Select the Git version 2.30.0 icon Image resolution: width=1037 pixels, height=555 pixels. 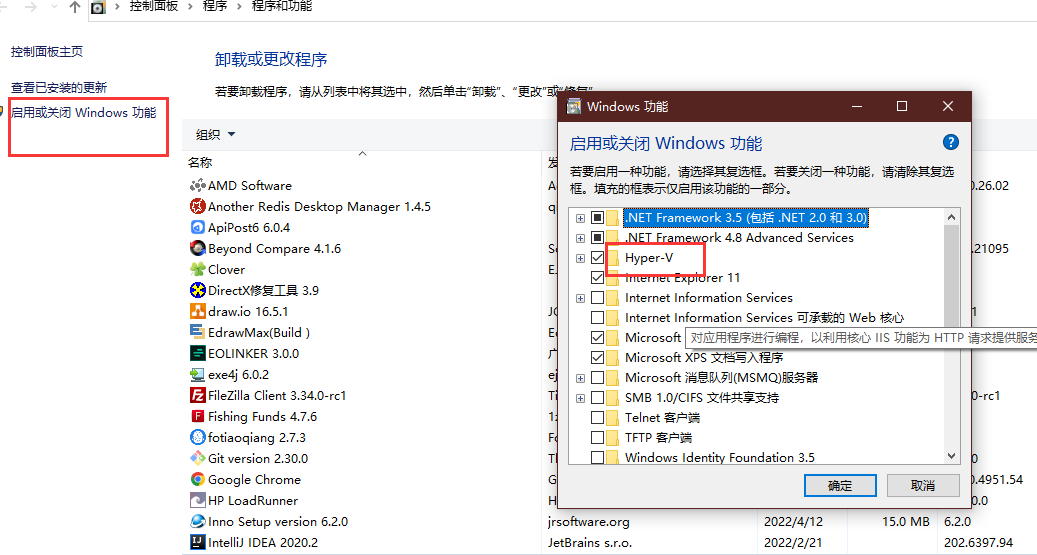pyautogui.click(x=197, y=458)
